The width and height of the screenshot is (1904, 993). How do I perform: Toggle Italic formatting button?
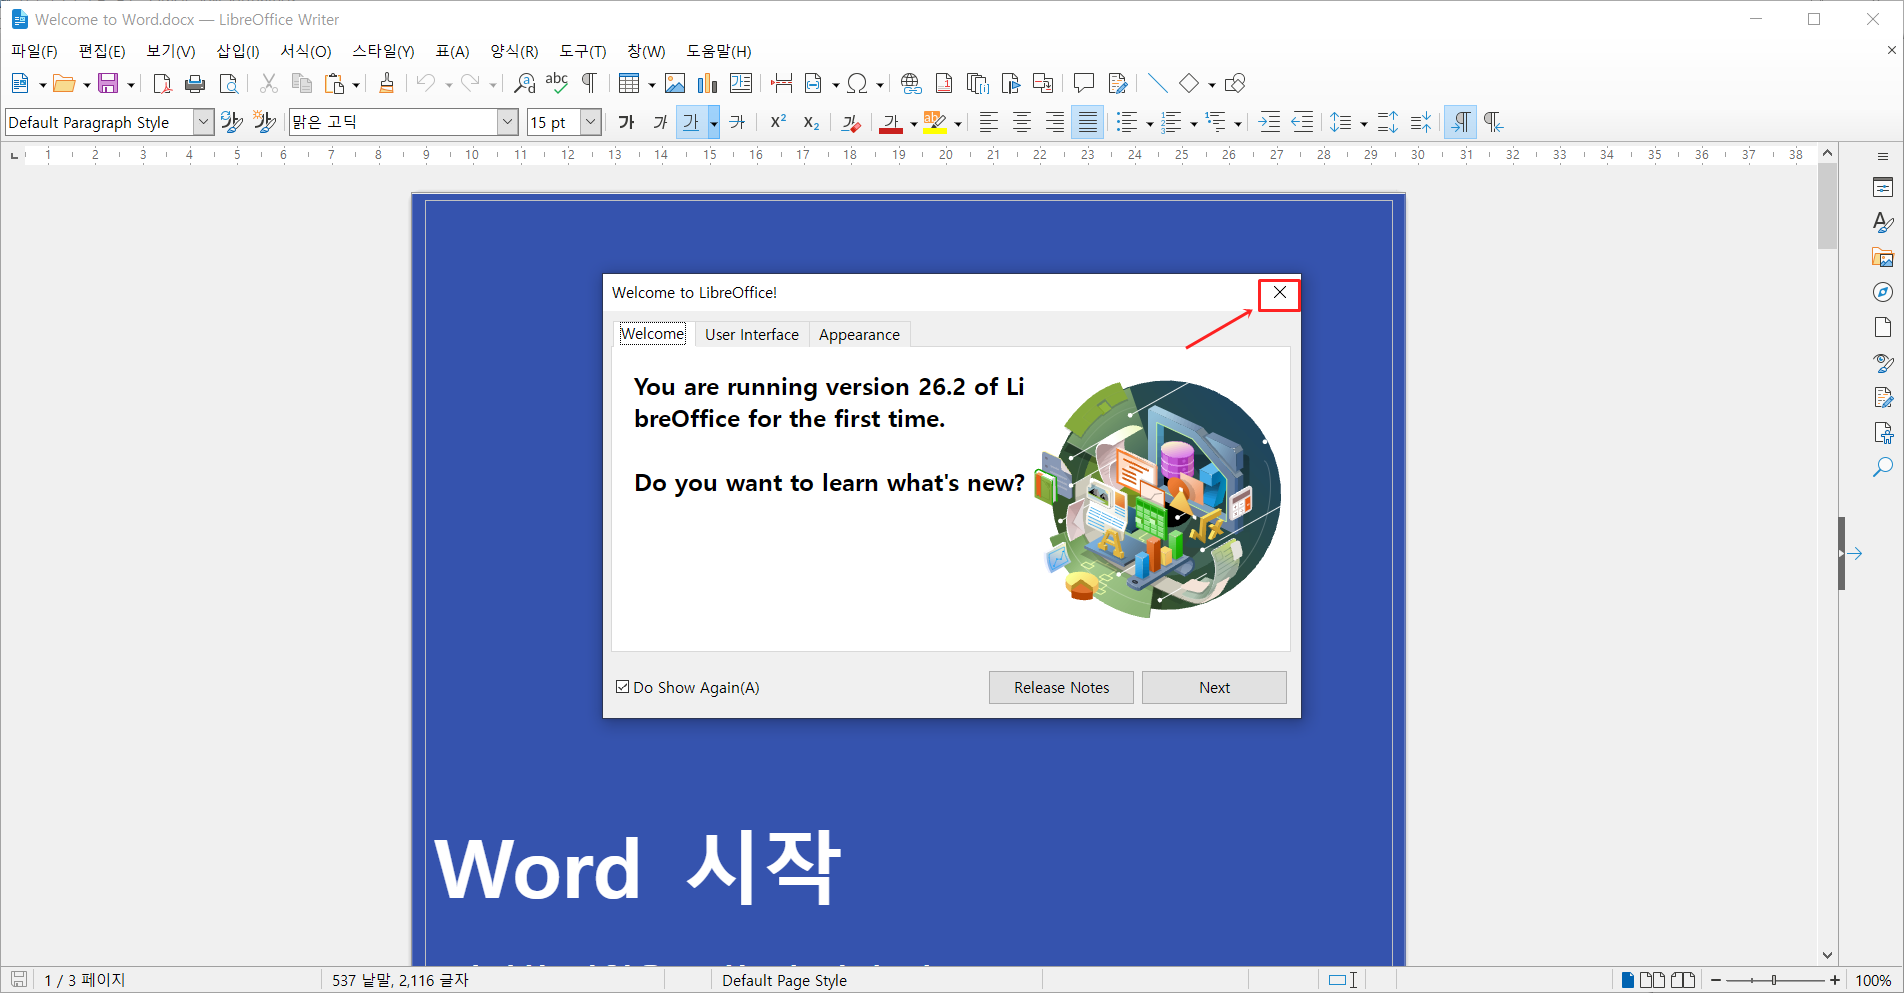click(660, 123)
